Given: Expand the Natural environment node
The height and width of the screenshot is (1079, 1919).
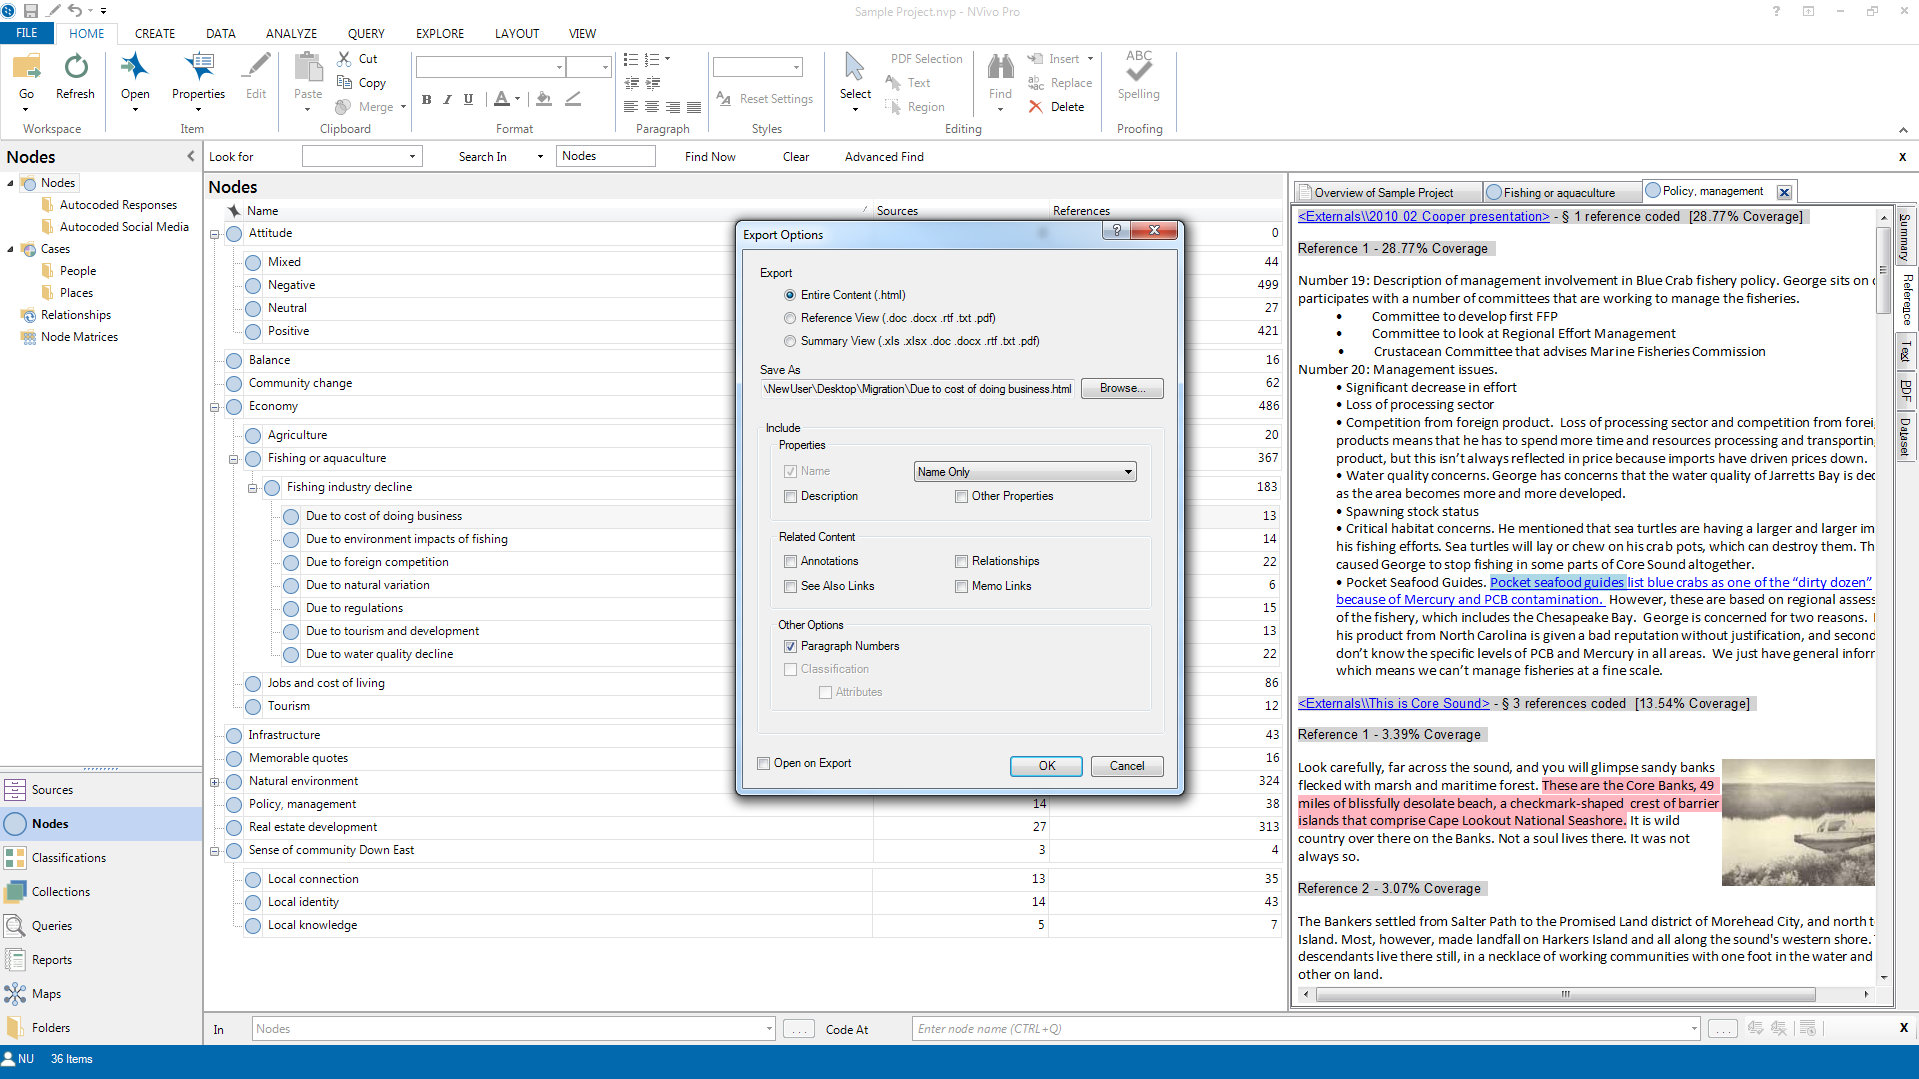Looking at the screenshot, I should pos(214,783).
